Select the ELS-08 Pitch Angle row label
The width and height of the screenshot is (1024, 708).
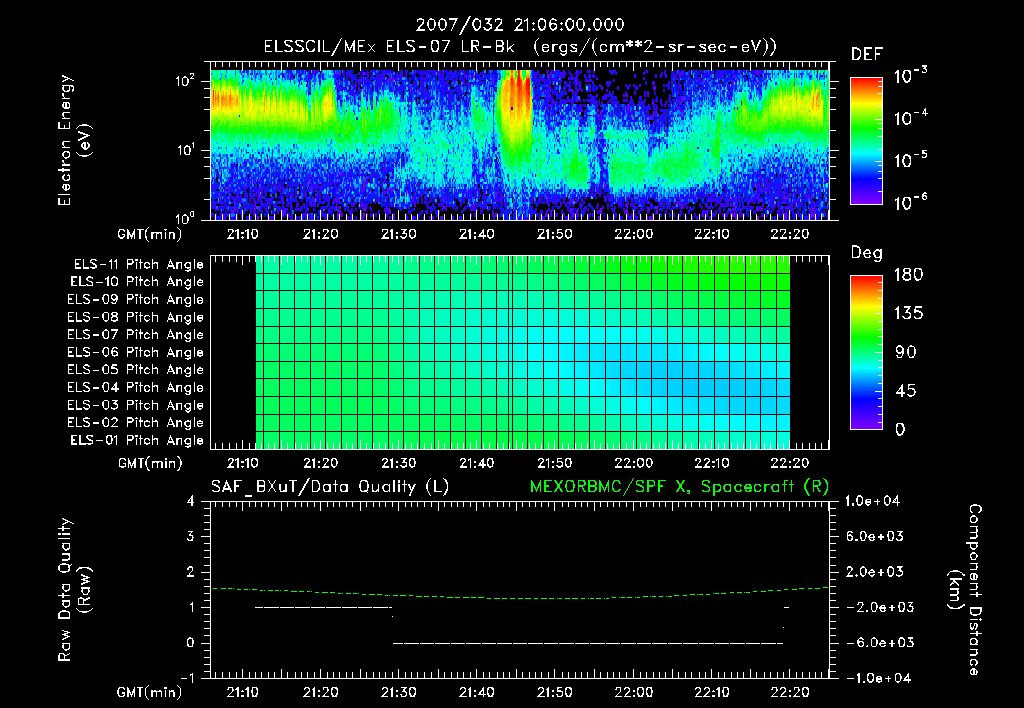[136, 317]
